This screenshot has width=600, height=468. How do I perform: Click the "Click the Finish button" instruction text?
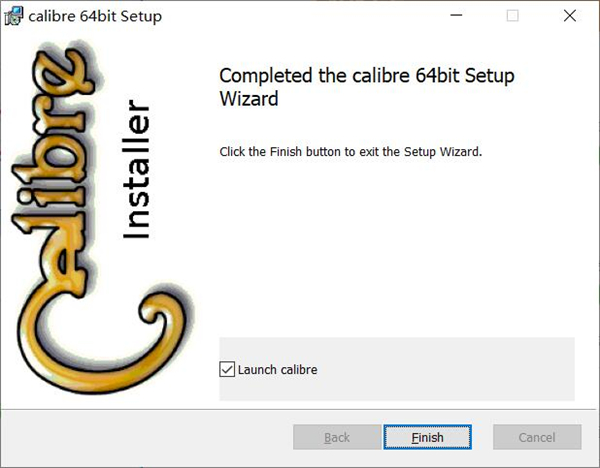(350, 152)
